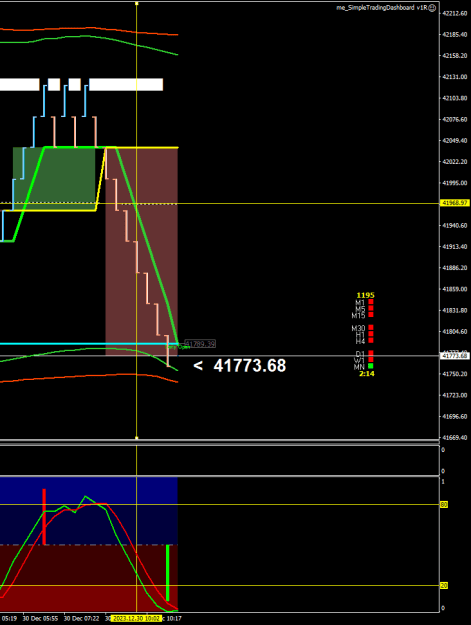The height and width of the screenshot is (625, 471).
Task: Click the '30 Dec 07:22' time label
Action: tap(81, 619)
